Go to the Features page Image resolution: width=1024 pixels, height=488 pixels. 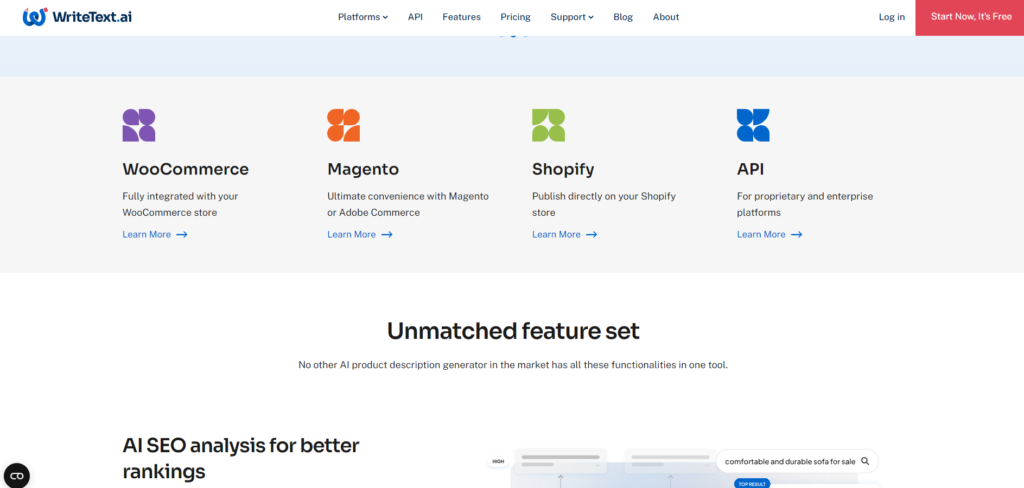click(x=461, y=17)
